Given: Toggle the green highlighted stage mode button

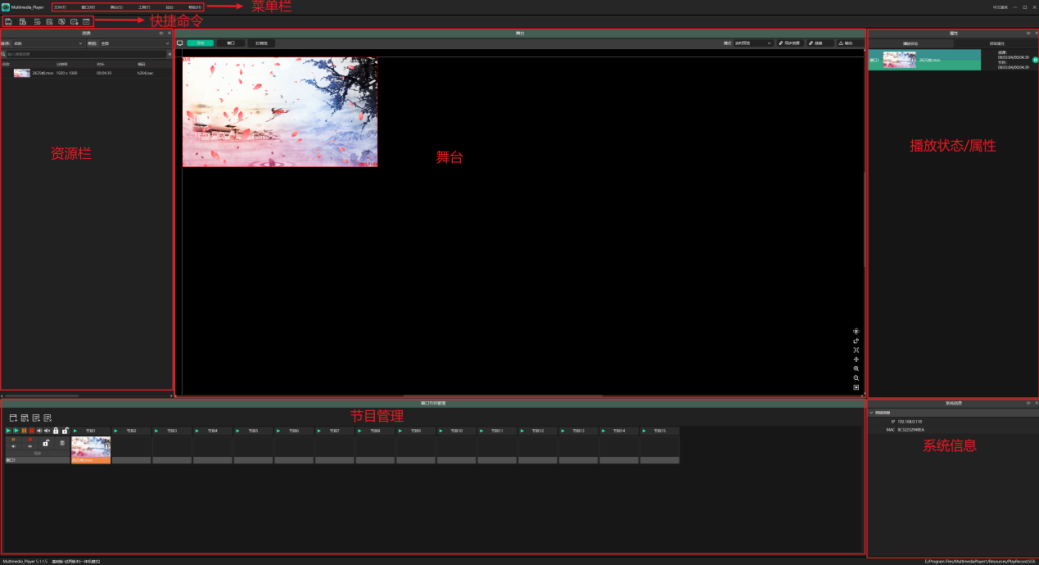Looking at the screenshot, I should [x=200, y=43].
